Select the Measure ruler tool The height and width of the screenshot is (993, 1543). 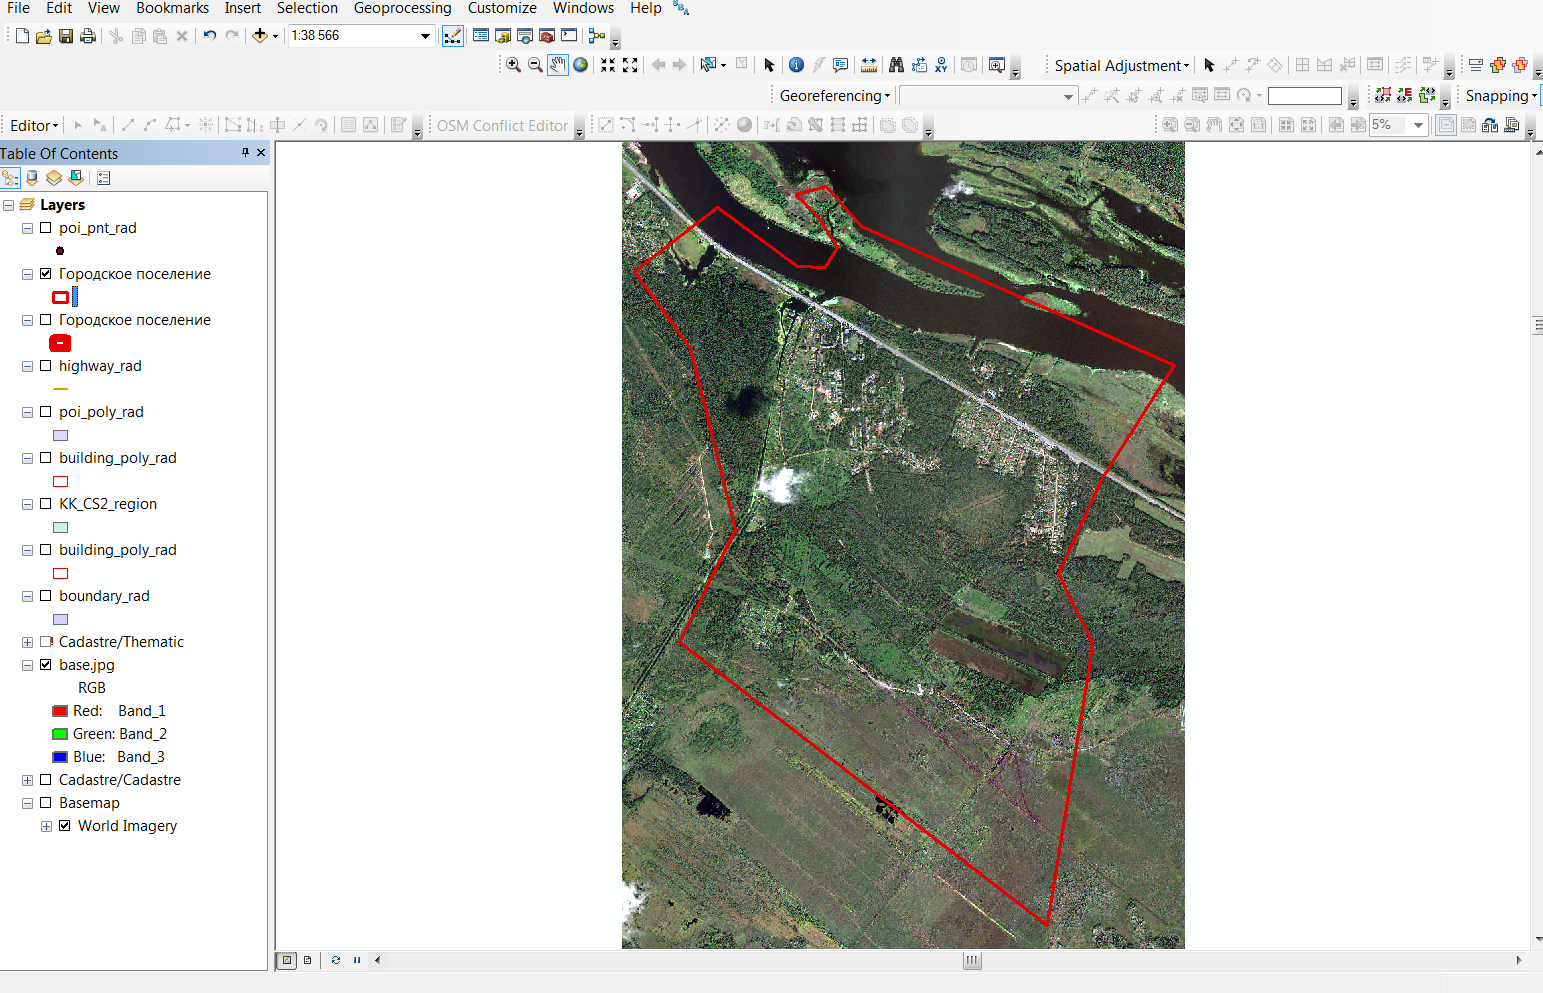pos(868,65)
